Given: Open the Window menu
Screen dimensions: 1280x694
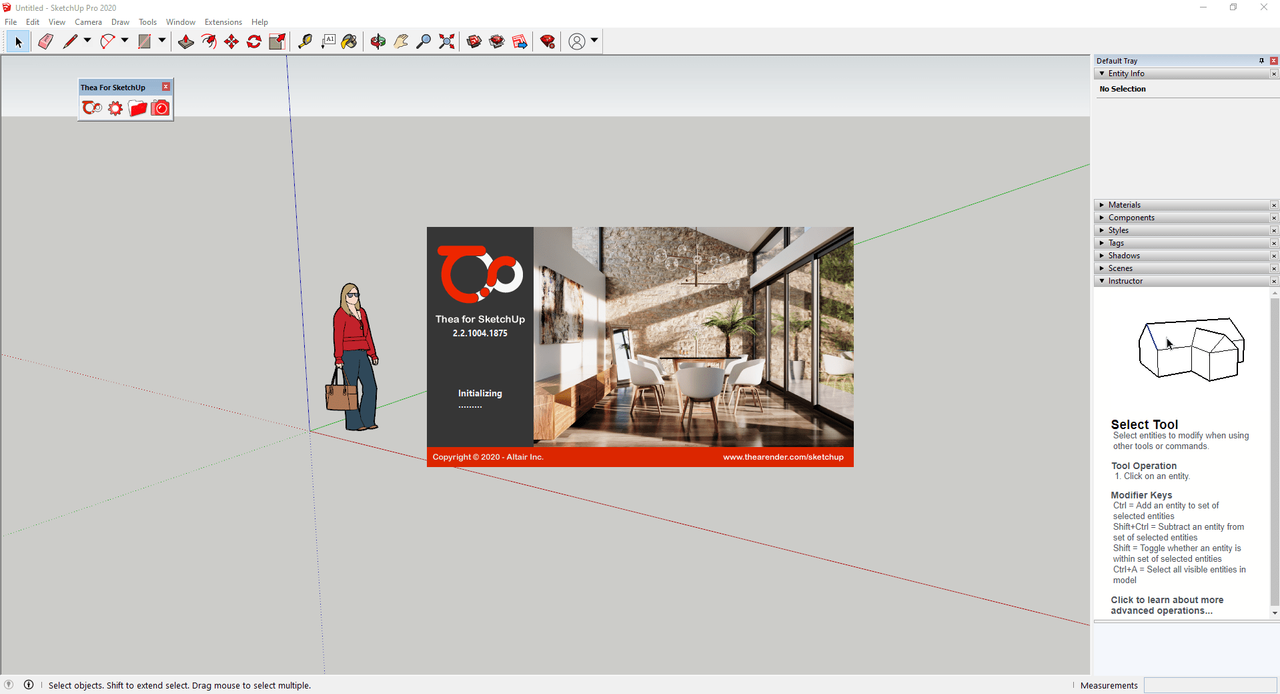Looking at the screenshot, I should pyautogui.click(x=181, y=22).
